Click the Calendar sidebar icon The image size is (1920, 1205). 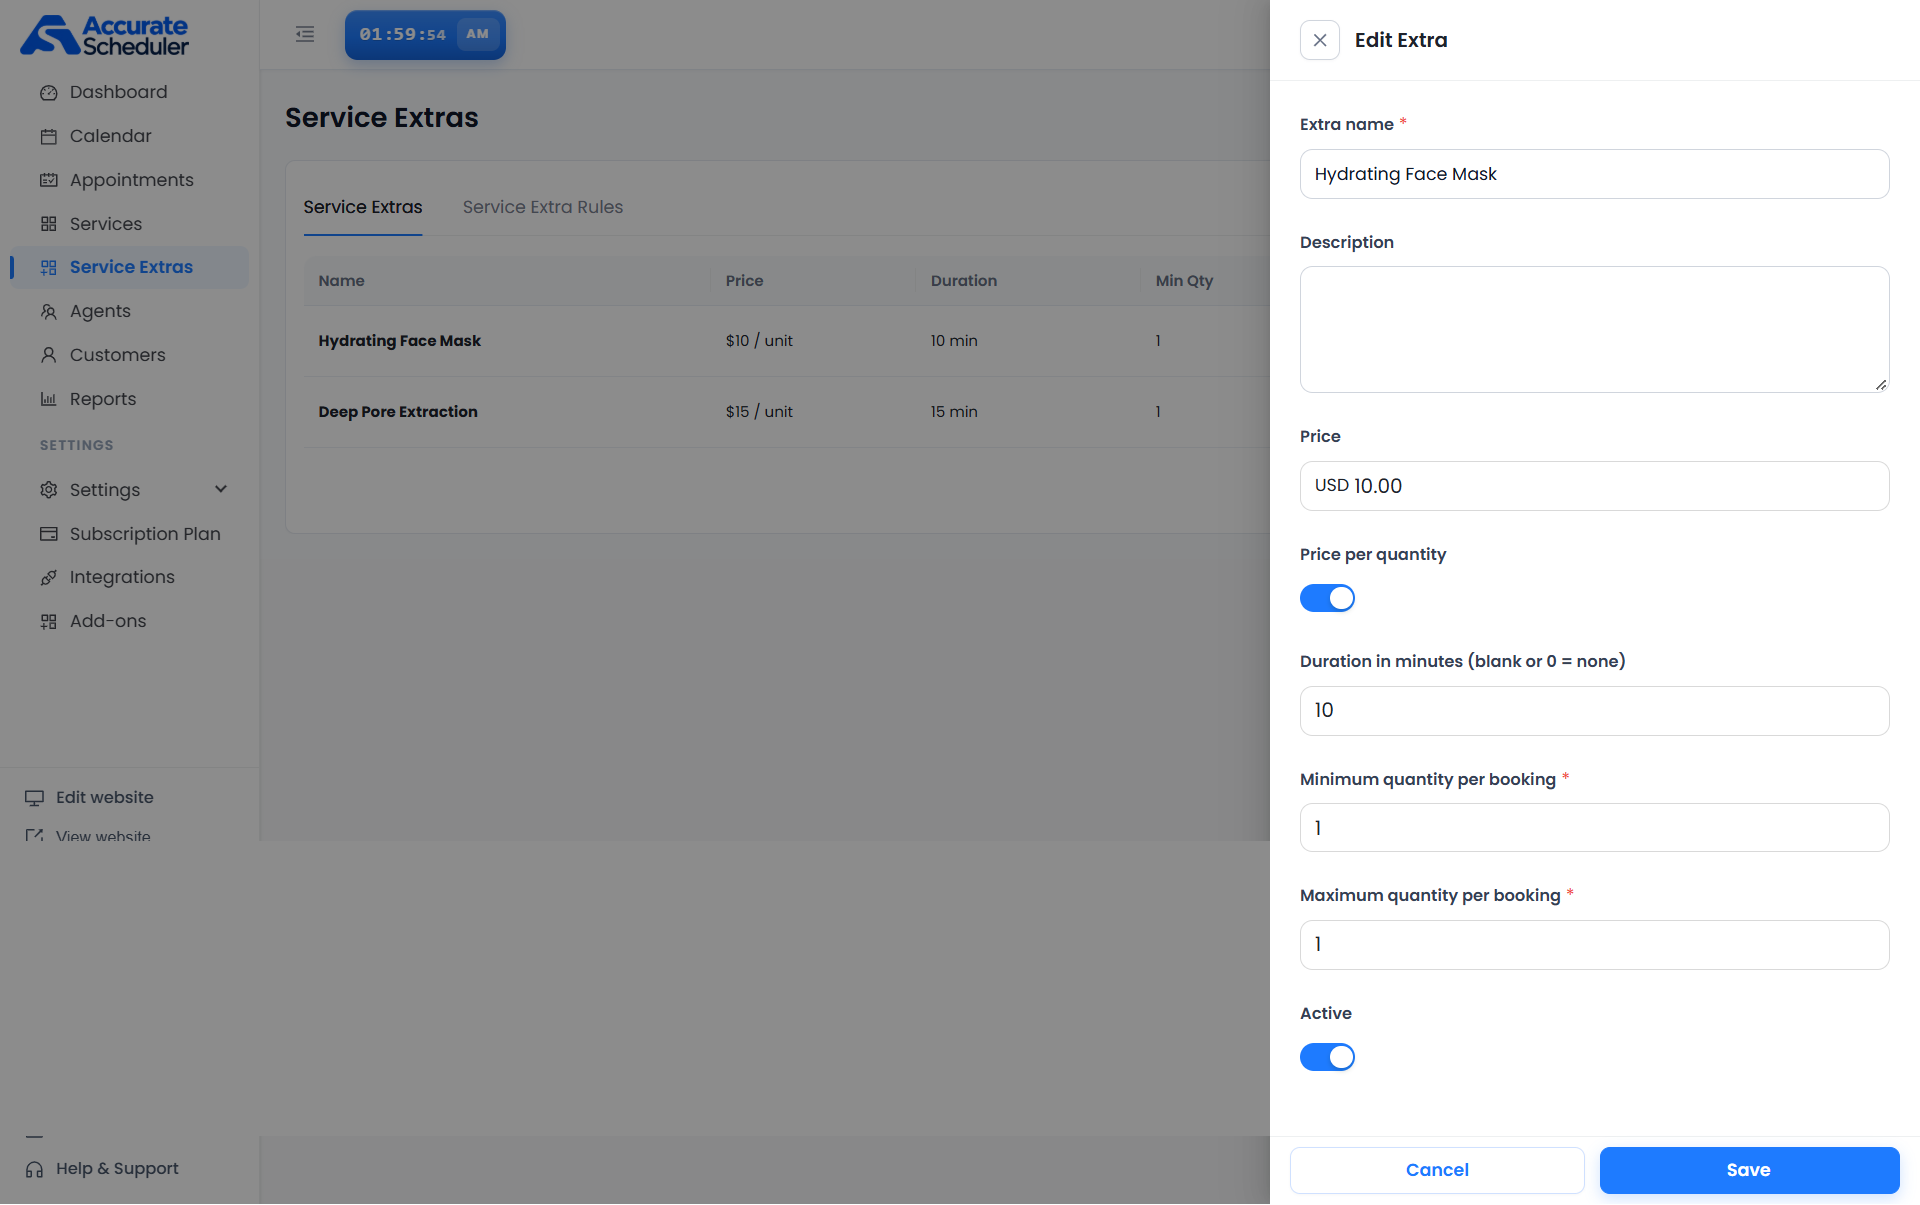tap(48, 137)
